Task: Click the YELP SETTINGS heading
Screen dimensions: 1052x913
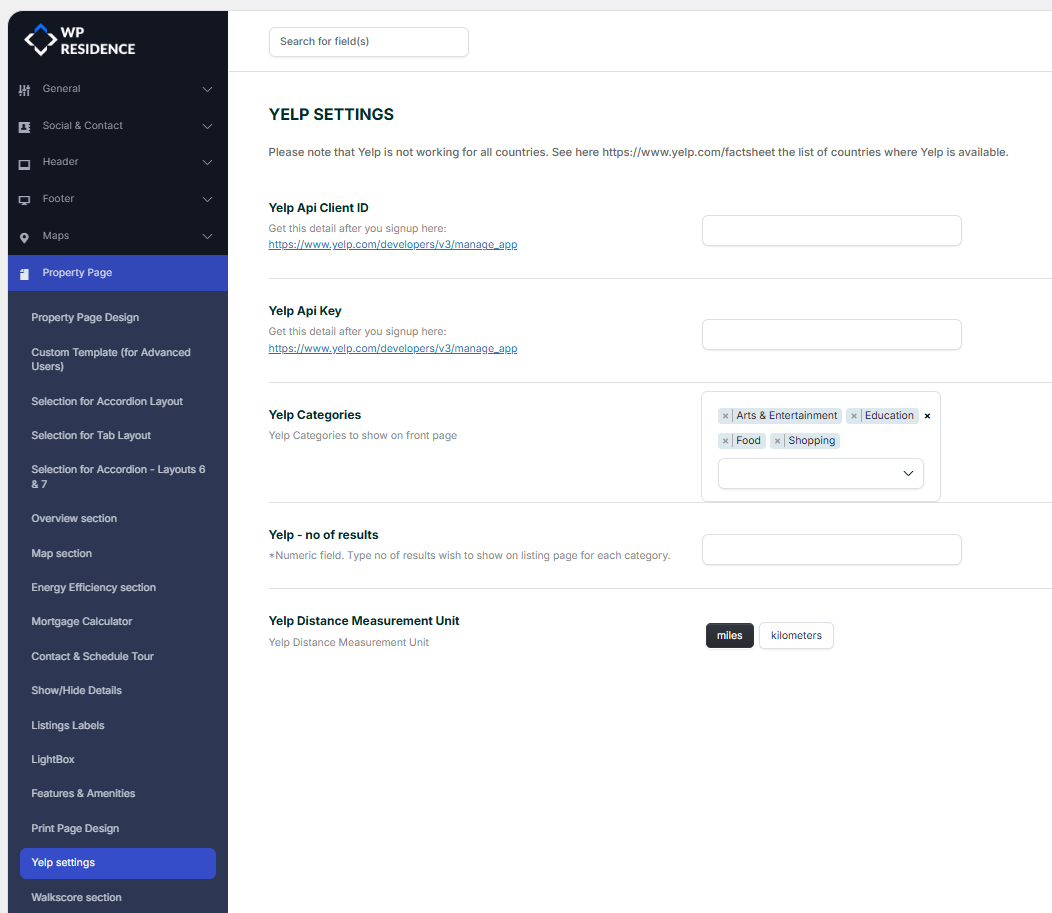Action: tap(331, 115)
